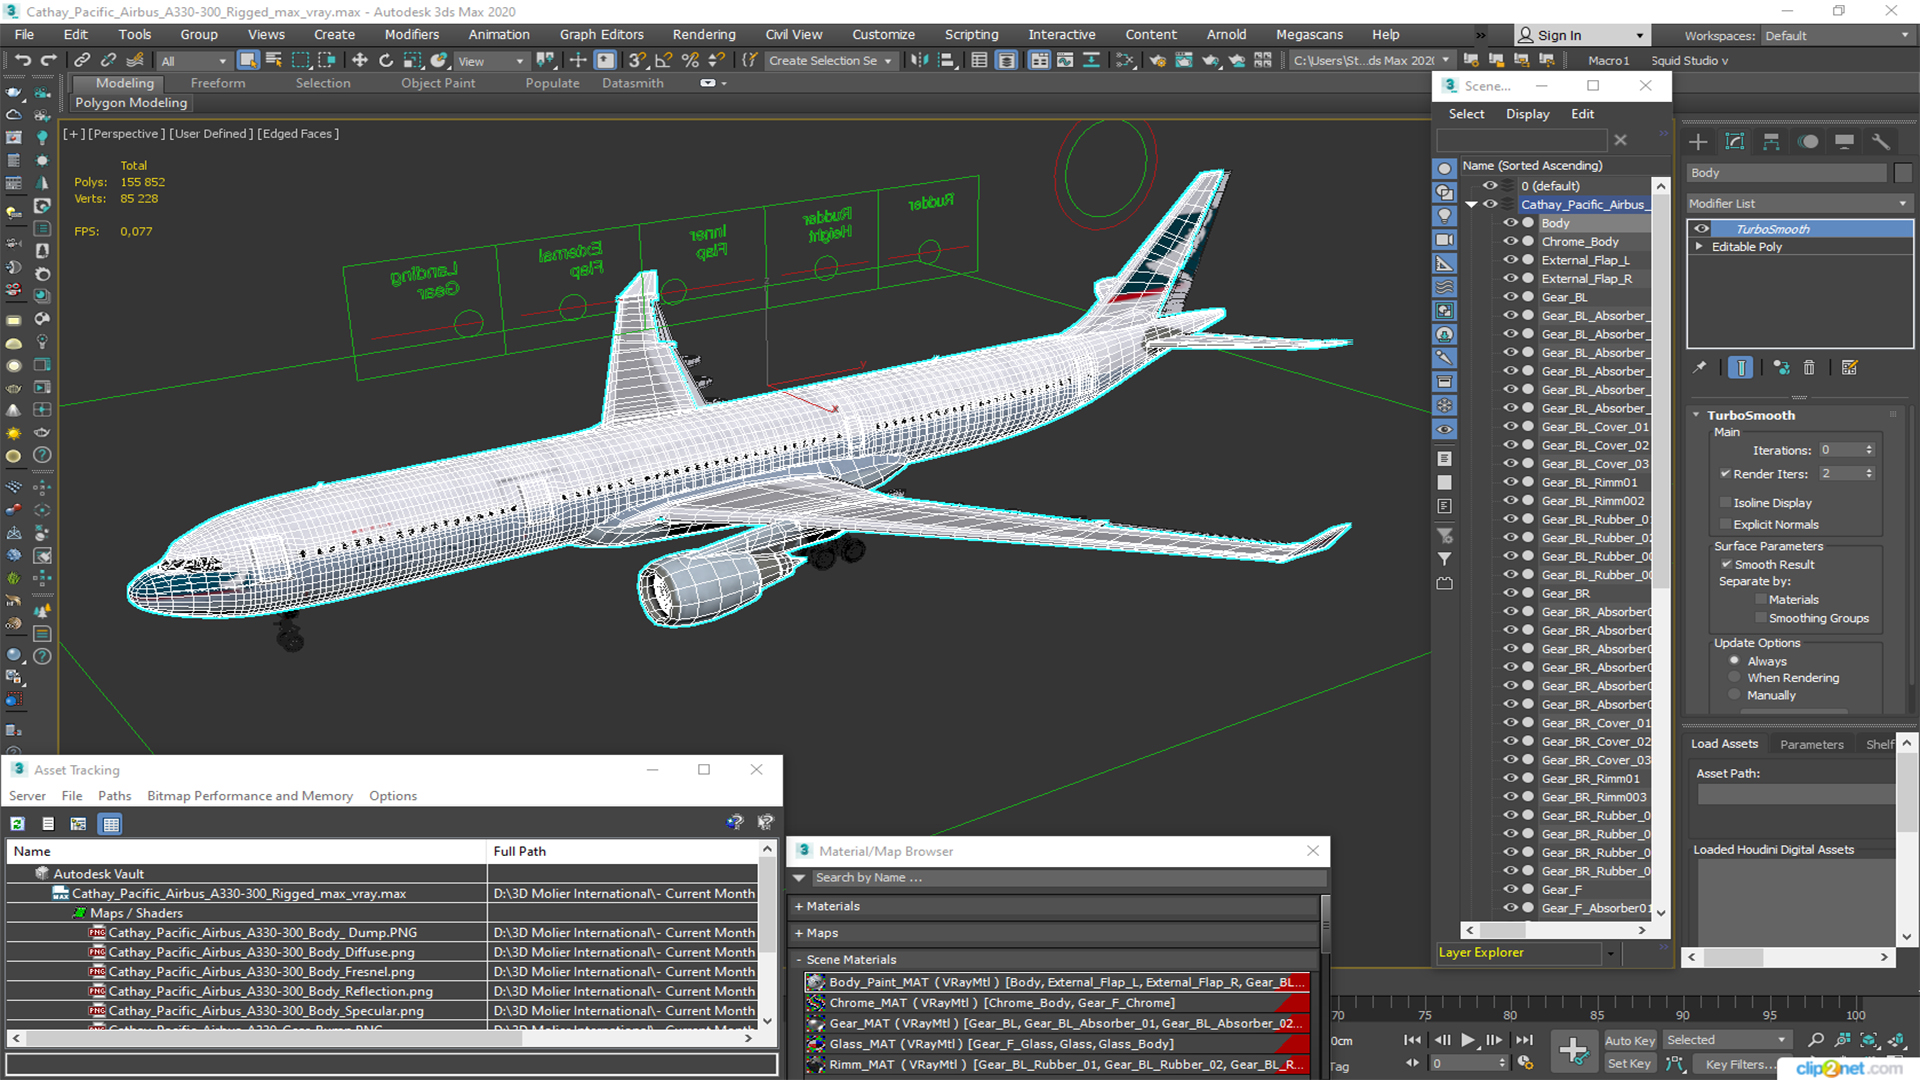Switch to Object Paint ribbon tab

click(438, 83)
